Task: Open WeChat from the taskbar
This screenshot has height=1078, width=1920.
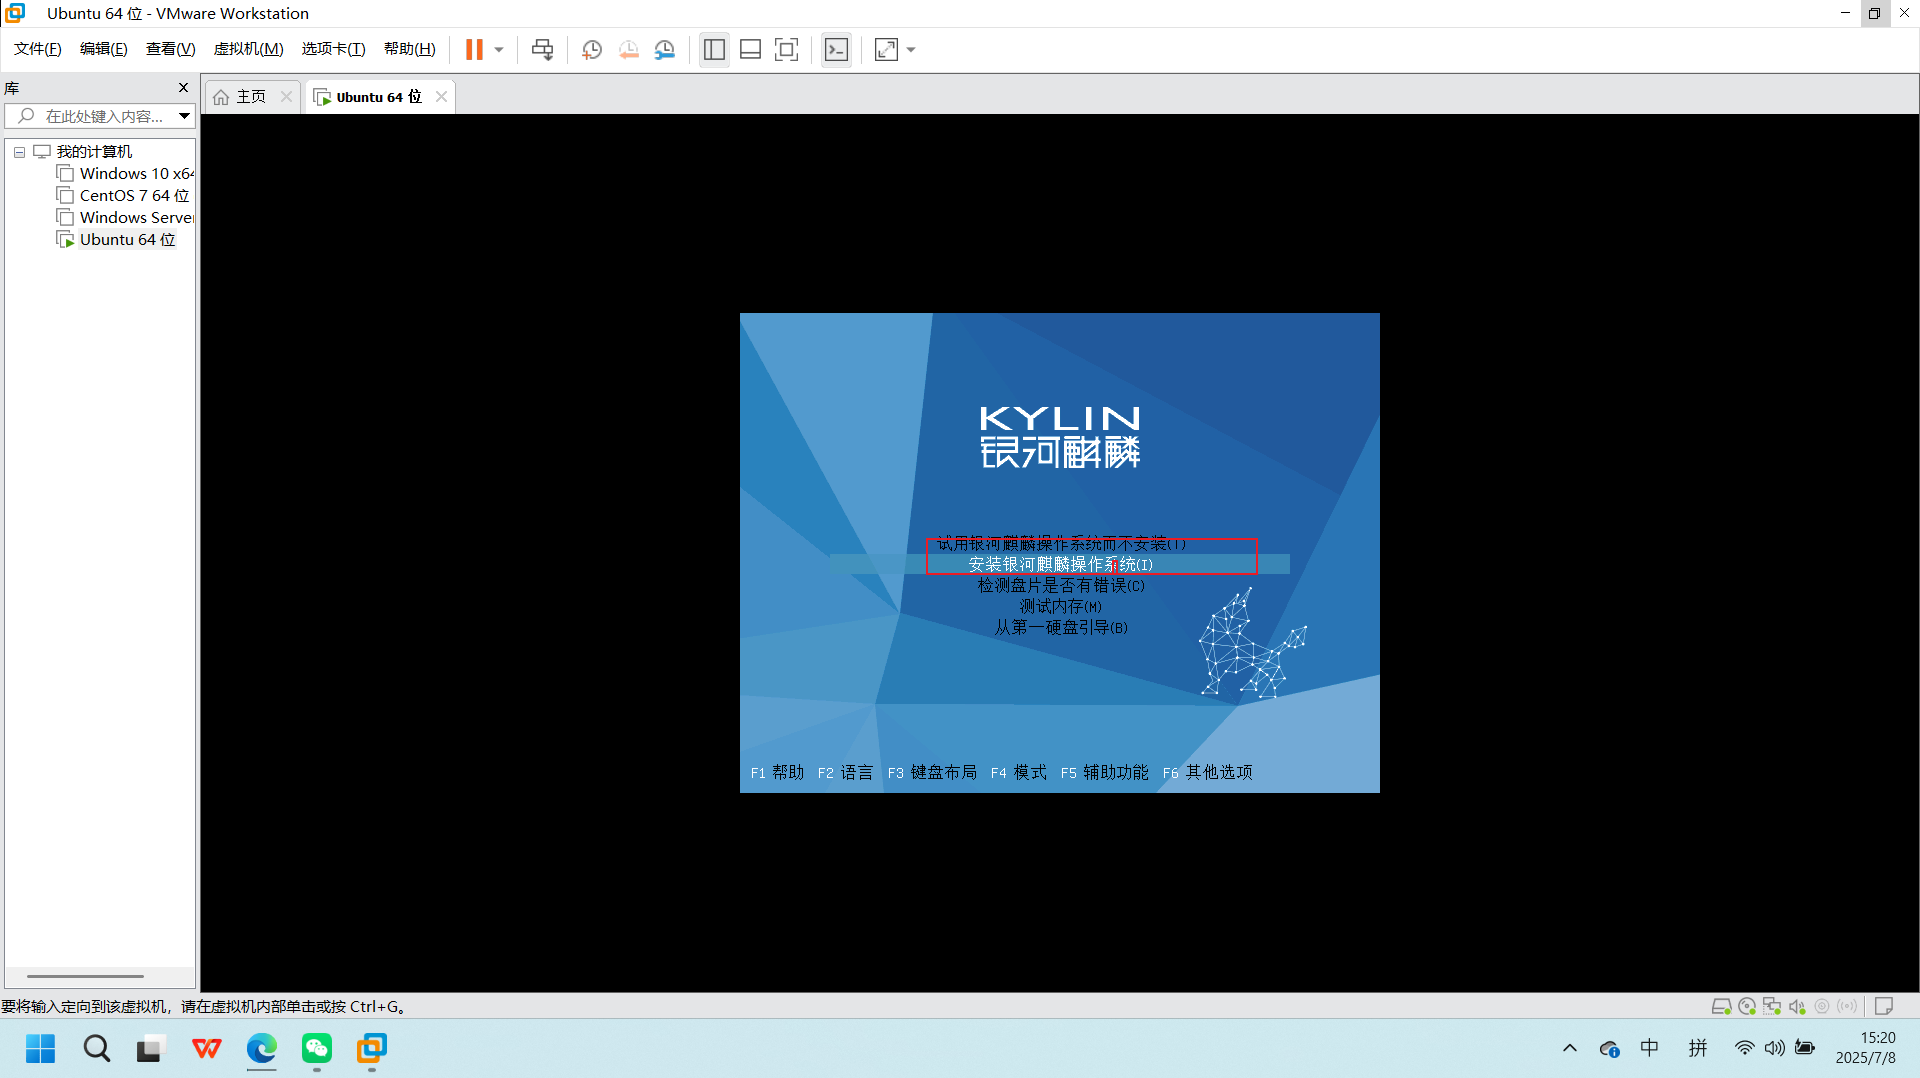Action: [317, 1049]
